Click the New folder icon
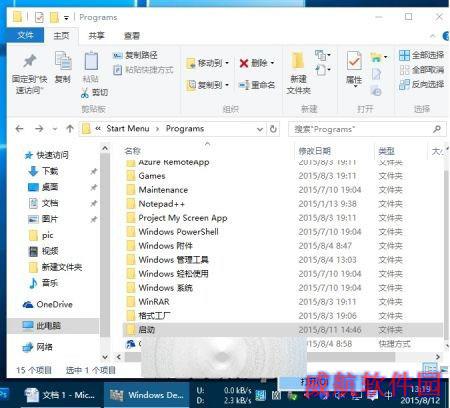 pos(298,61)
